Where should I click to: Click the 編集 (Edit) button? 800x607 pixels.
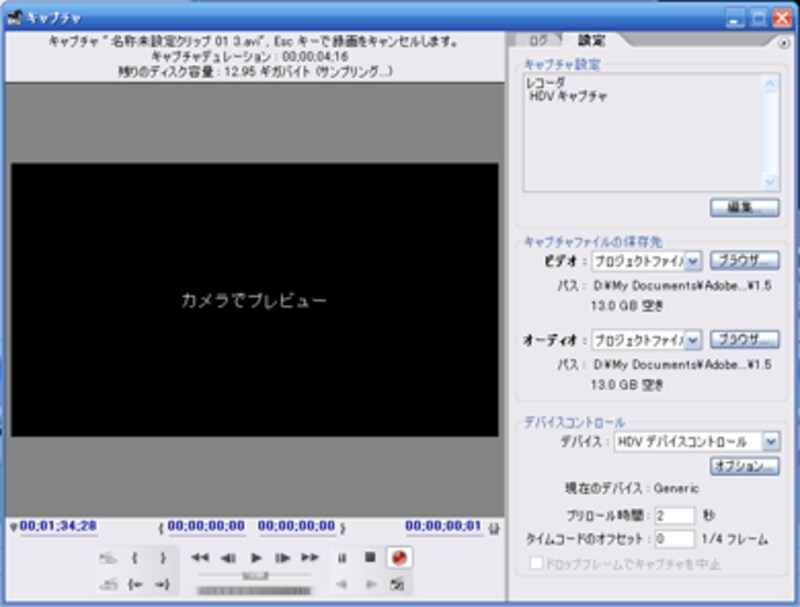point(744,208)
